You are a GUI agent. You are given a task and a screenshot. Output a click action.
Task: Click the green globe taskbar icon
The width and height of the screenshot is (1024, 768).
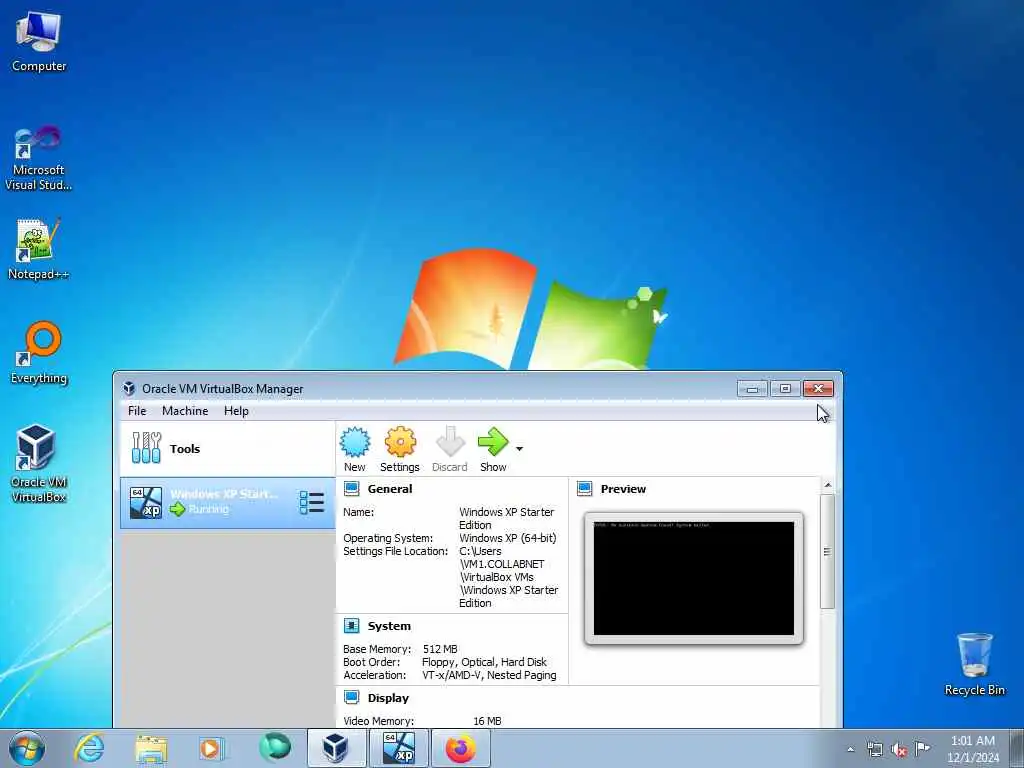click(x=274, y=748)
